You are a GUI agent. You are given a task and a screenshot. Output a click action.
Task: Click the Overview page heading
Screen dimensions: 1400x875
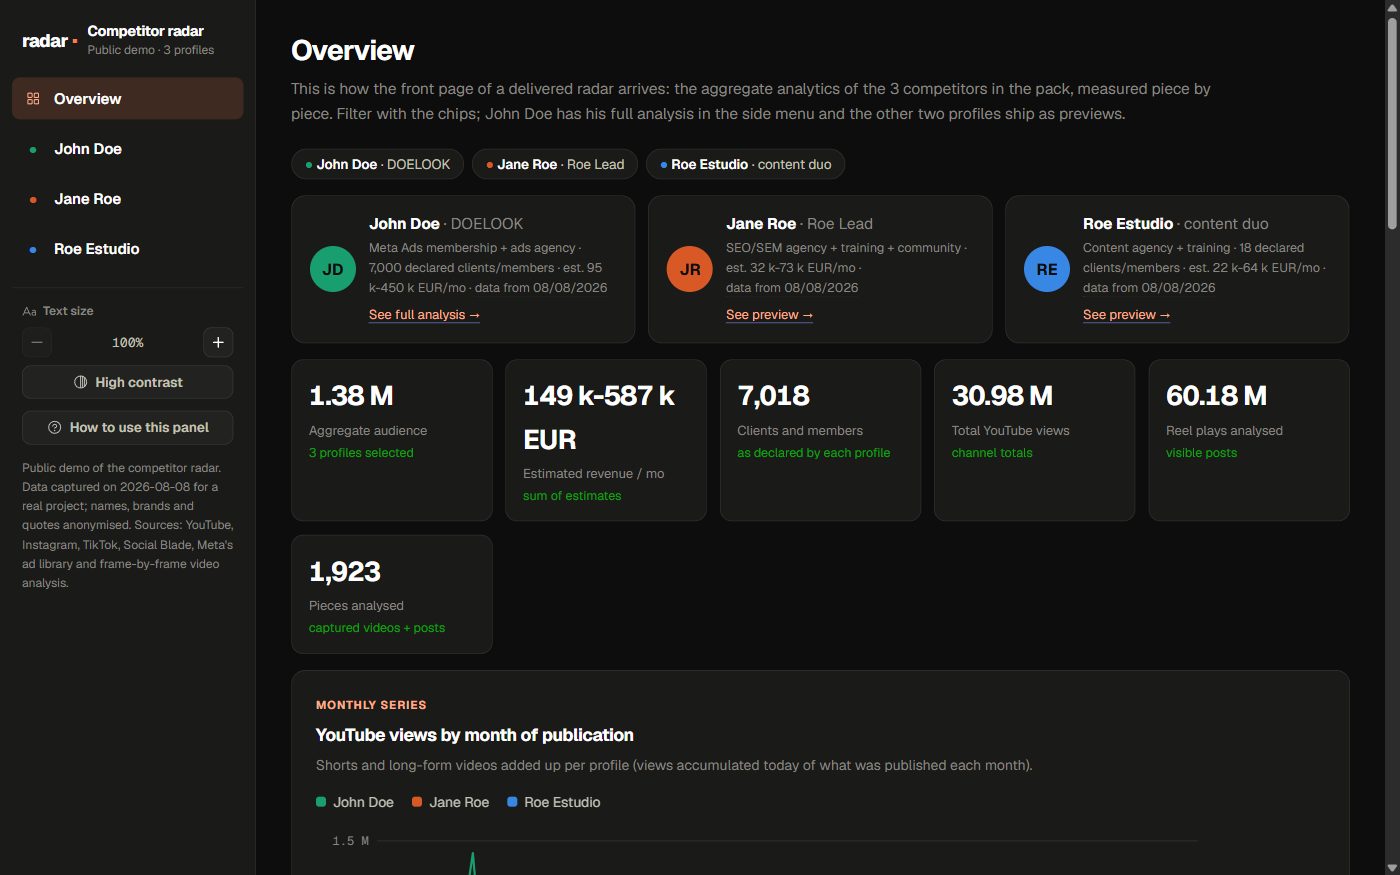(352, 51)
